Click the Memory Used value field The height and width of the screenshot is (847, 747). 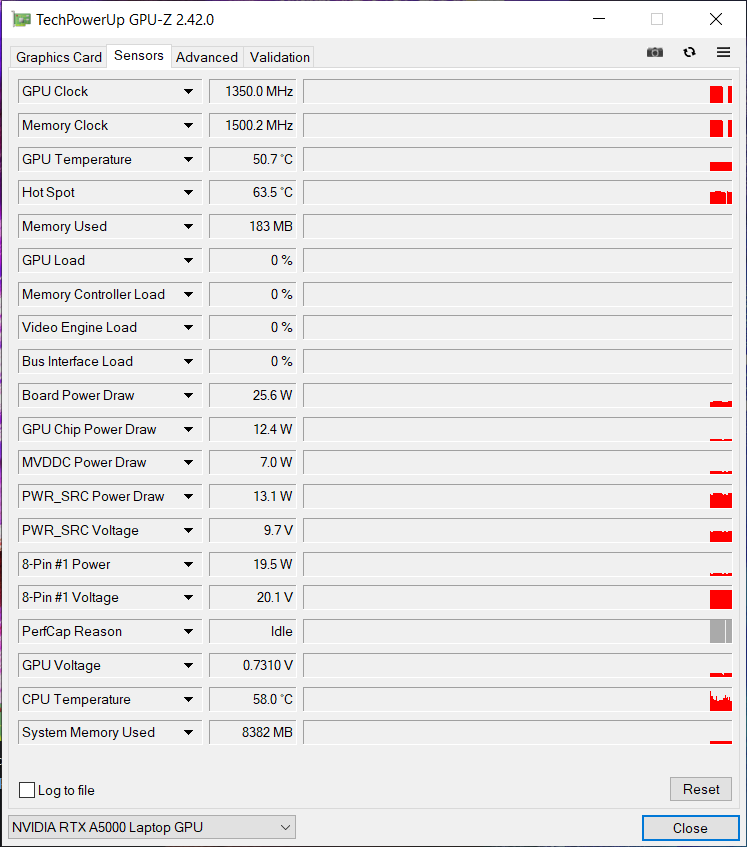[x=255, y=227]
